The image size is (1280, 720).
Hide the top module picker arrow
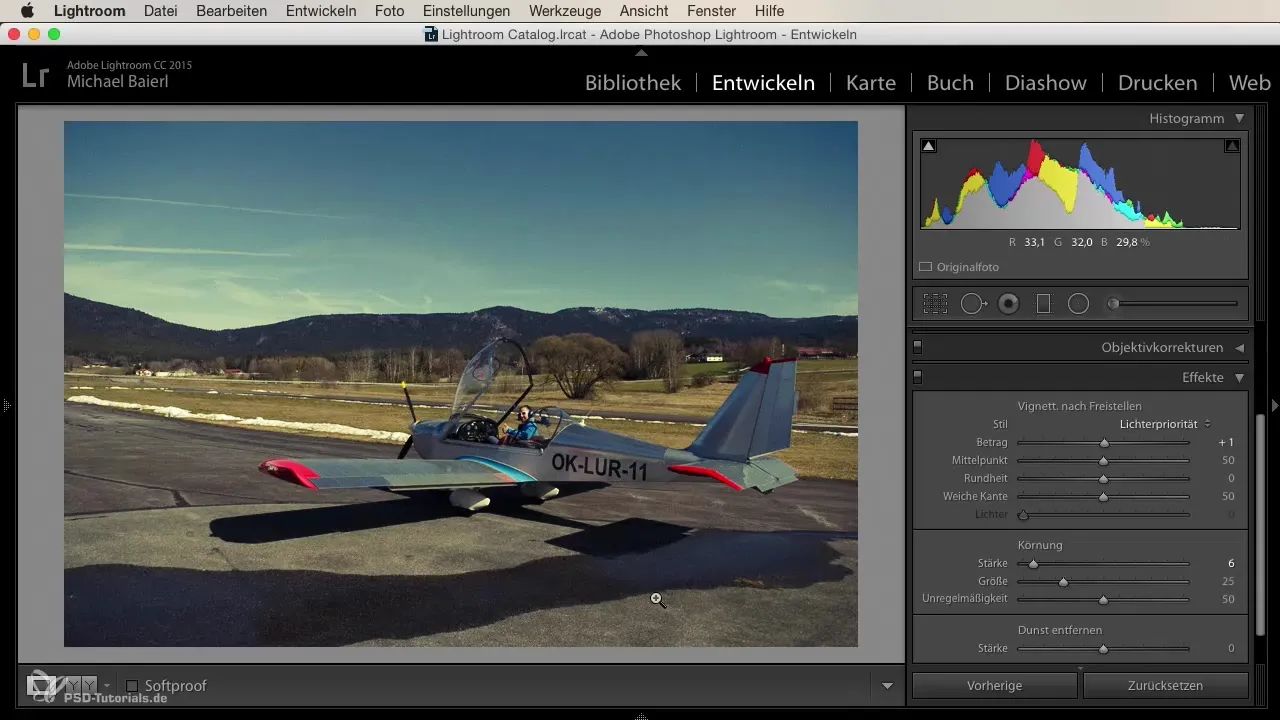tap(641, 52)
